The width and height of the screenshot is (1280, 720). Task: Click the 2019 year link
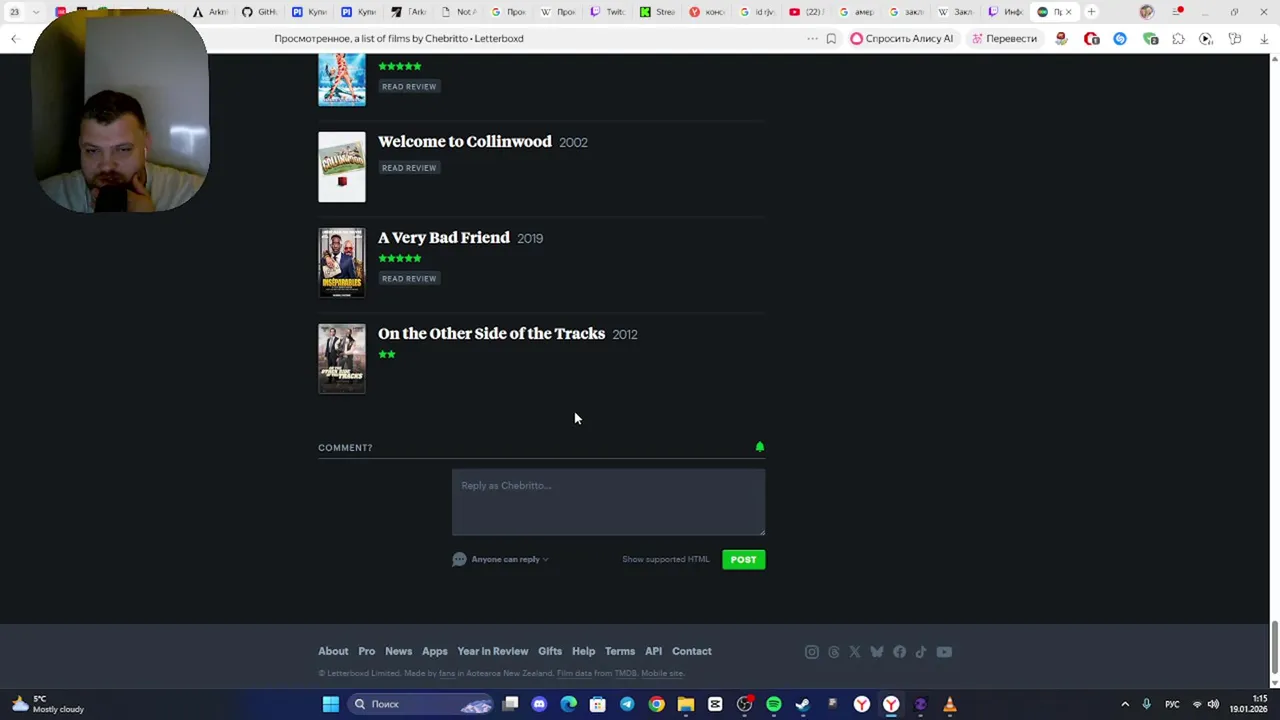point(530,238)
